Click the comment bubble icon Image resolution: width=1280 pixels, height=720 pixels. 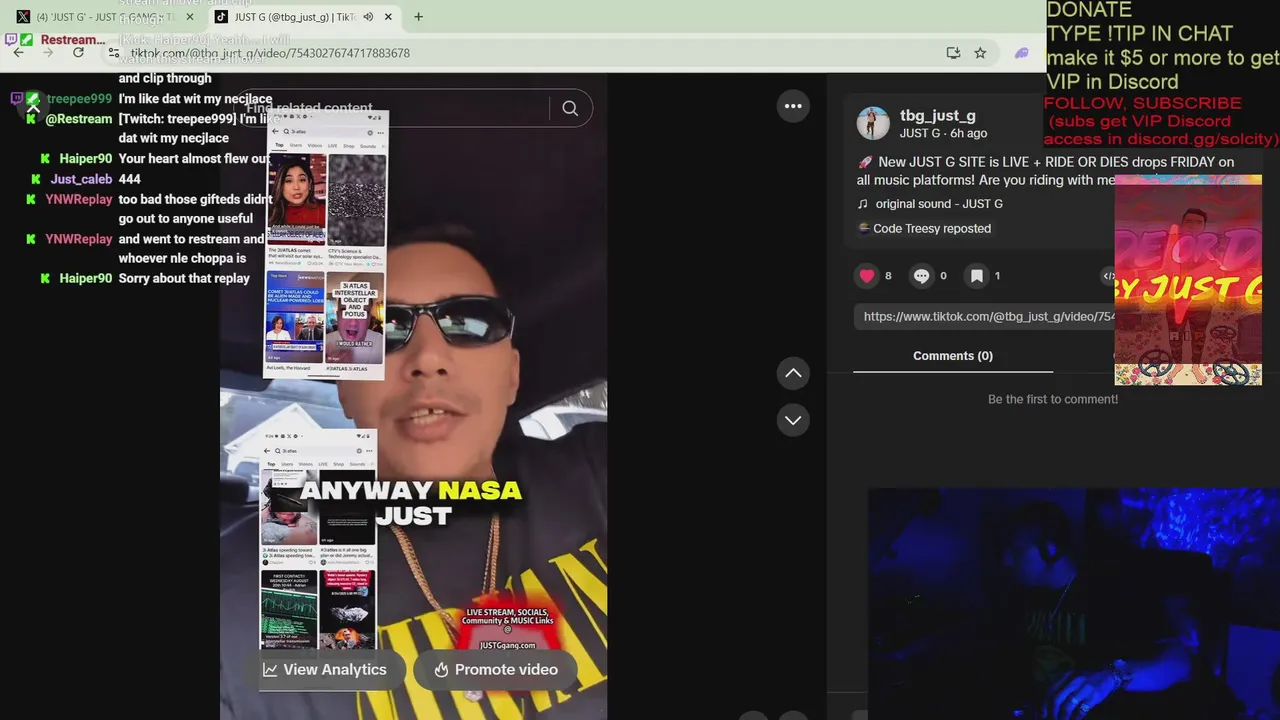tap(921, 276)
